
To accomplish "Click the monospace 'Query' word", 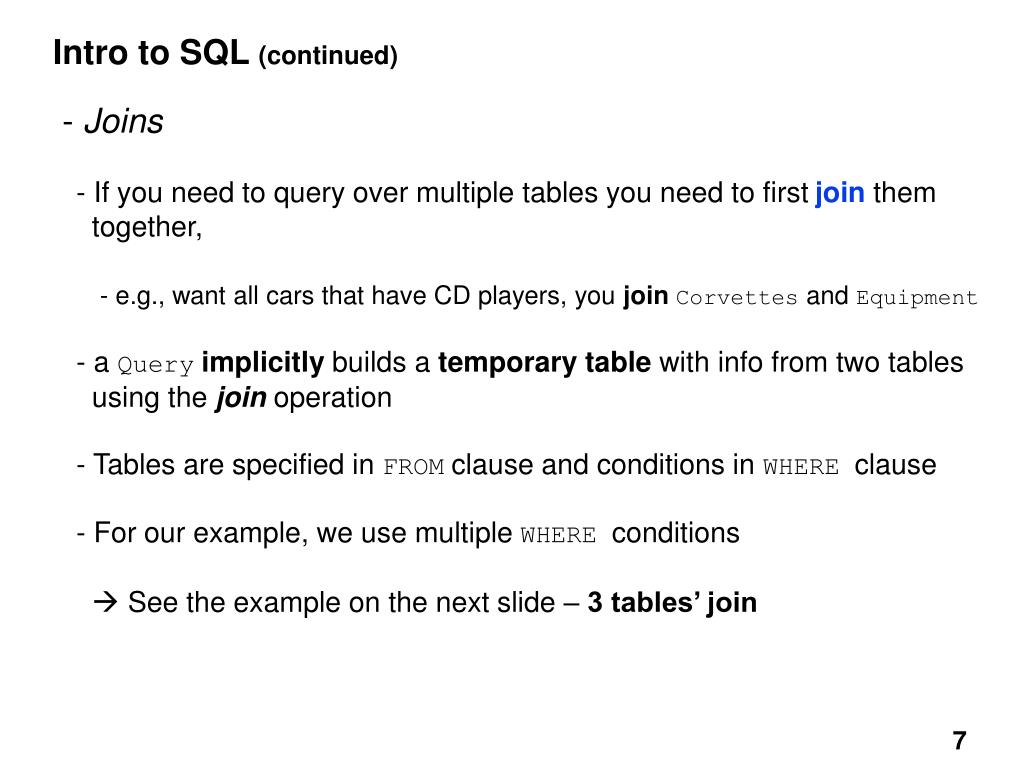I will tap(155, 365).
